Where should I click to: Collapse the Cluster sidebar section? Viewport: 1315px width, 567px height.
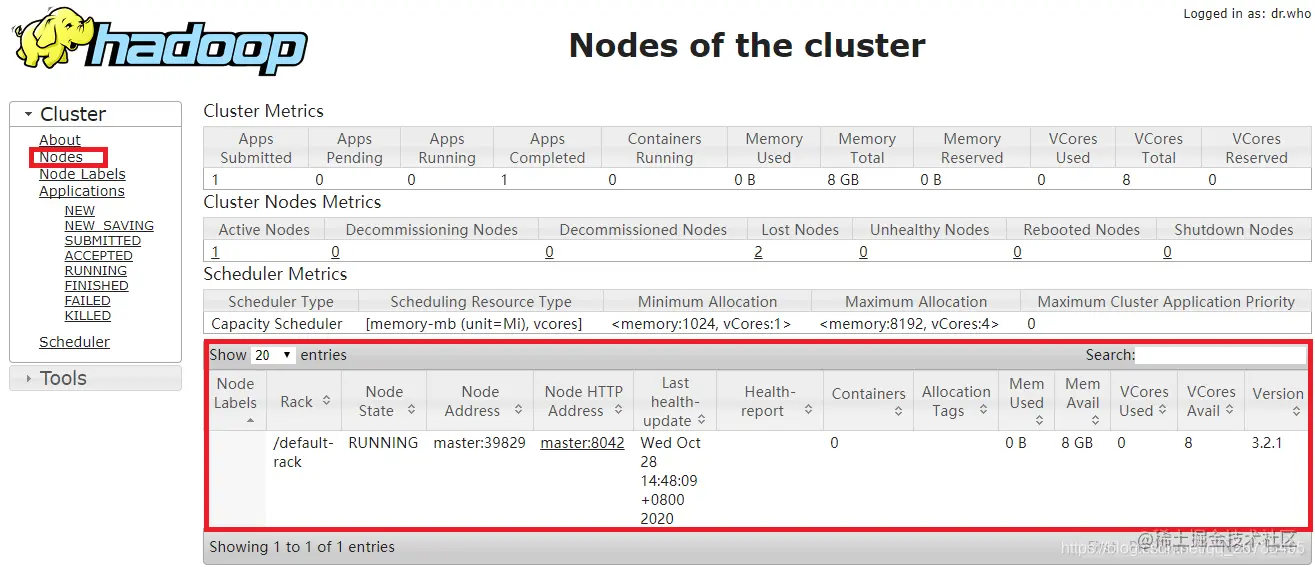point(95,114)
